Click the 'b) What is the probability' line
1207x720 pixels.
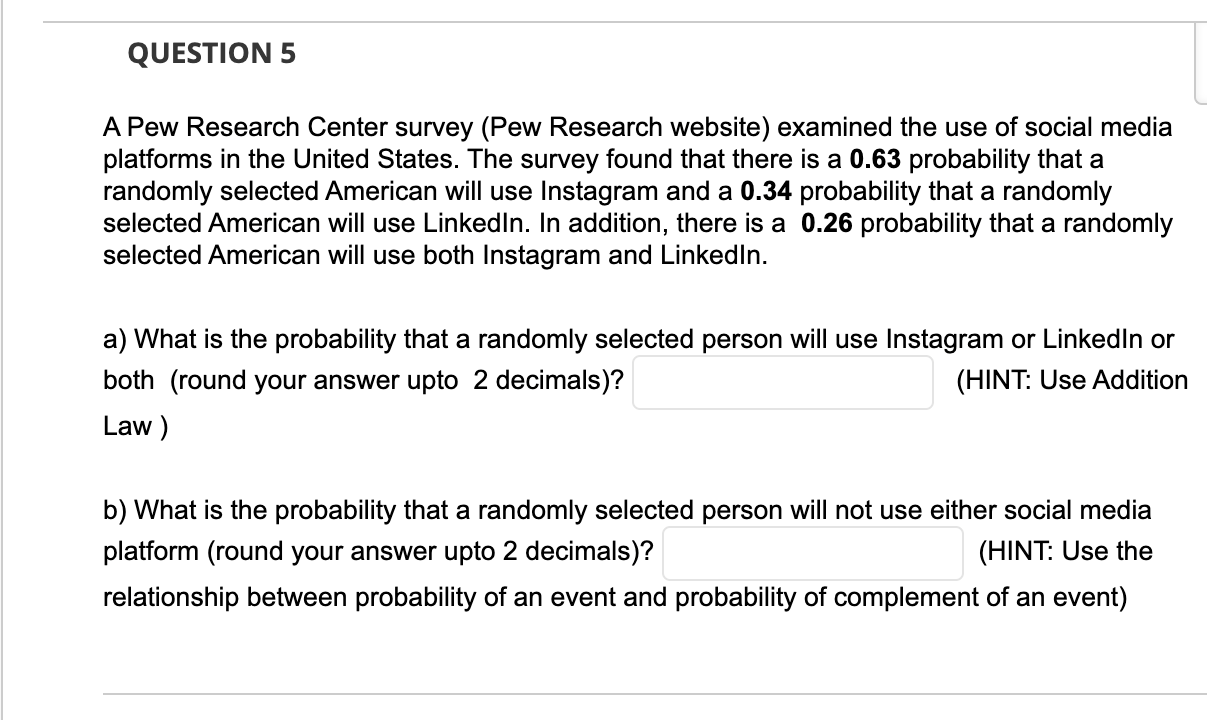(x=628, y=510)
